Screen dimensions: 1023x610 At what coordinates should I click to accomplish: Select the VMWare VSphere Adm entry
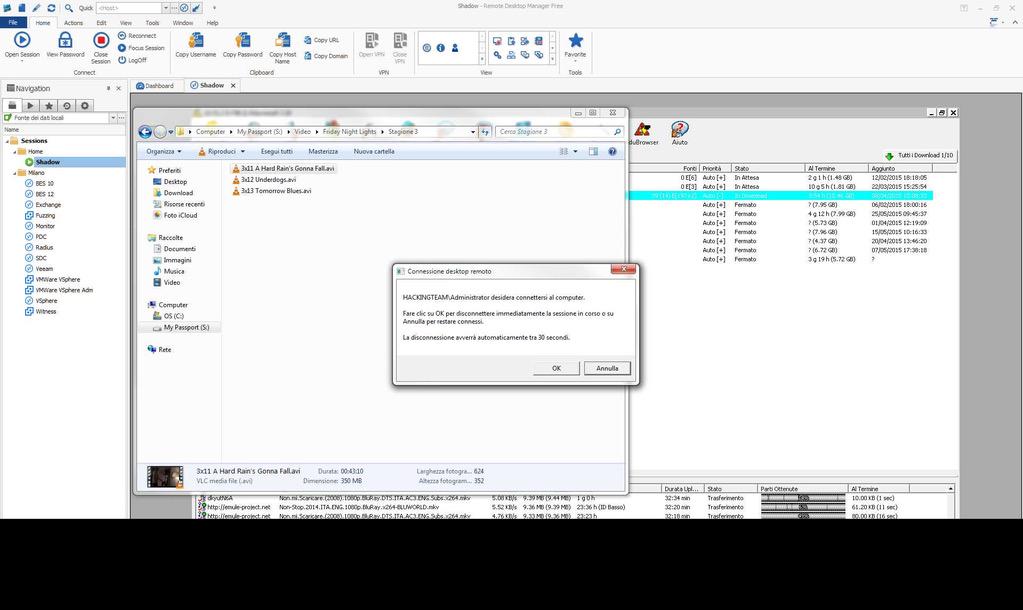pyautogui.click(x=64, y=290)
